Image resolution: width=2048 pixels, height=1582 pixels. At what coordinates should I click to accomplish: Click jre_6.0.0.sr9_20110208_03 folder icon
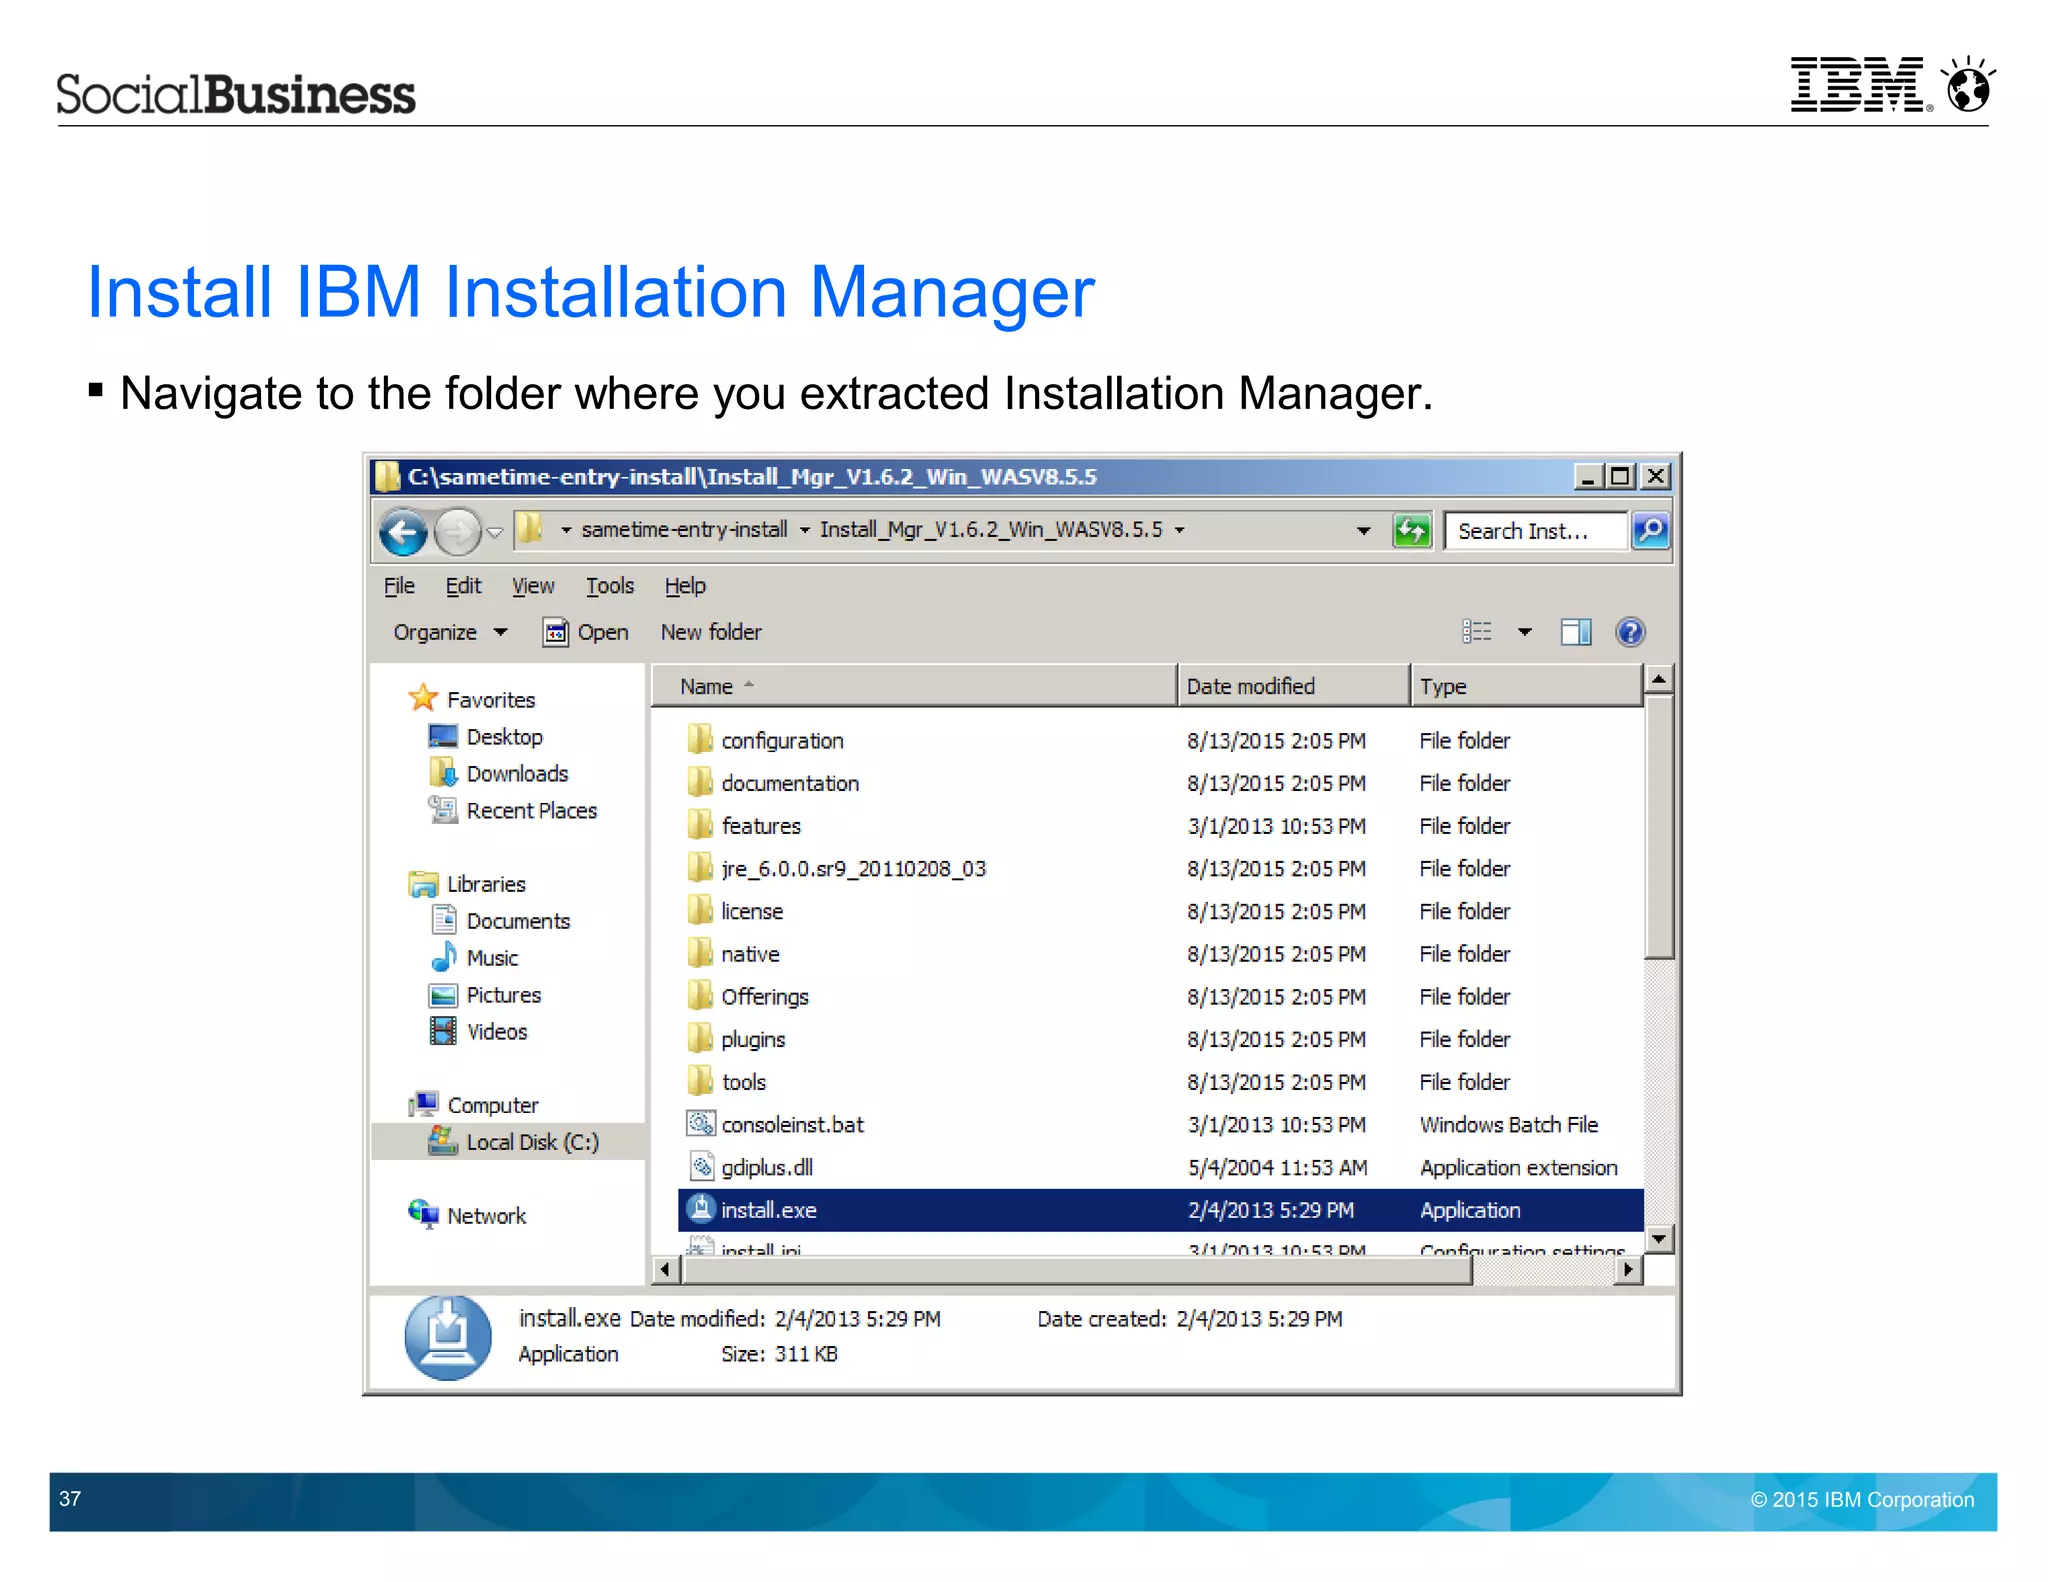tap(699, 868)
